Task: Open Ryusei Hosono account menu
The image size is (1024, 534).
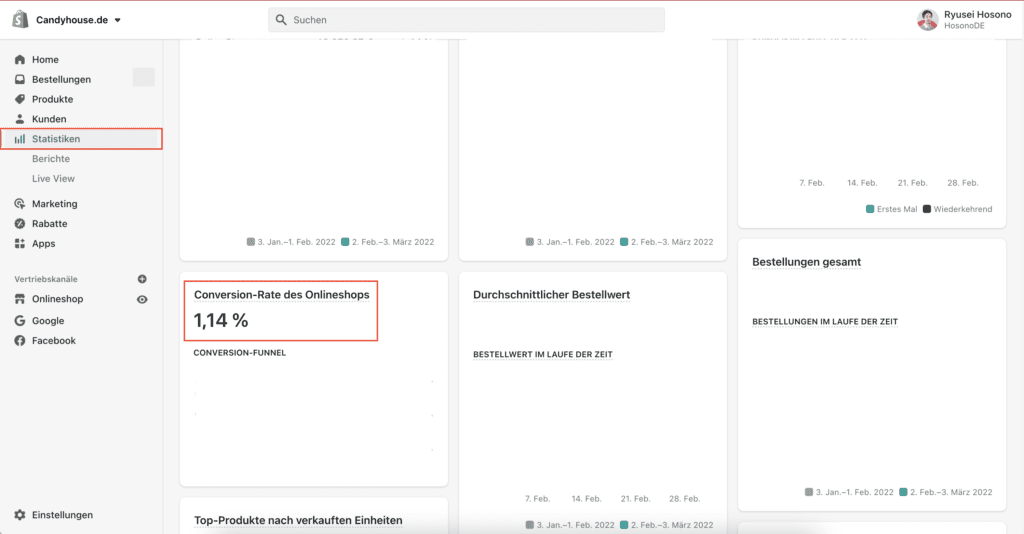Action: pyautogui.click(x=964, y=20)
